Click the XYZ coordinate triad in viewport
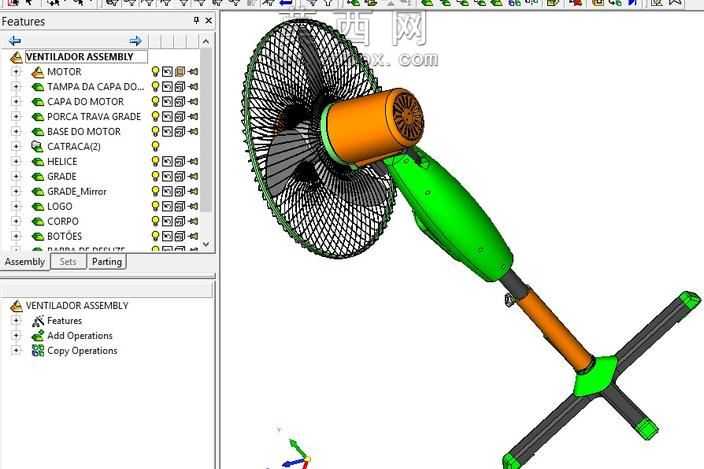Image resolution: width=704 pixels, height=469 pixels. pos(295,454)
